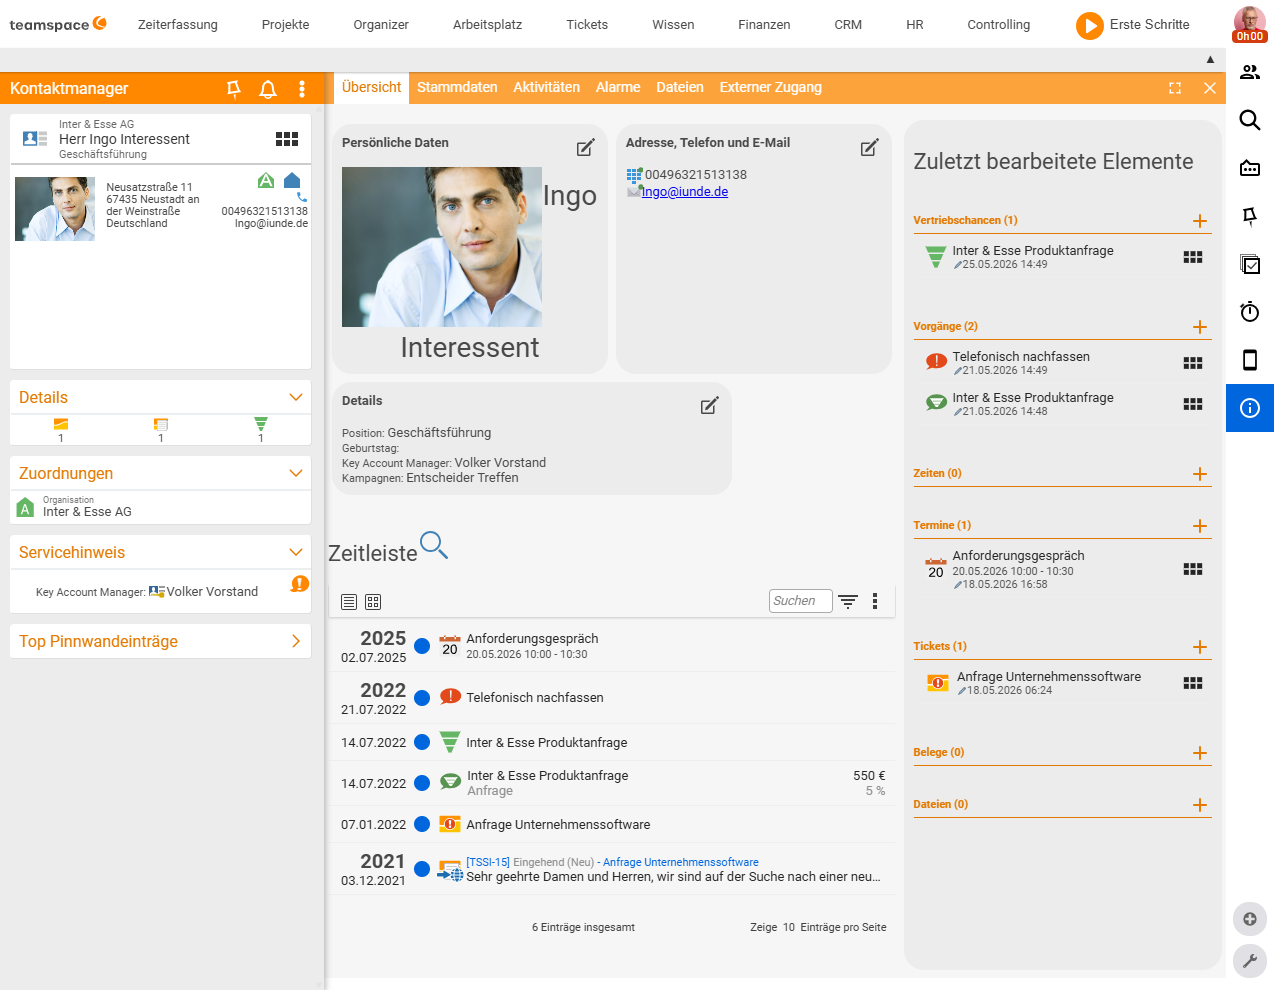Image resolution: width=1274 pixels, height=990 pixels.
Task: Click contact photo in Persönliche Daten
Action: click(442, 247)
